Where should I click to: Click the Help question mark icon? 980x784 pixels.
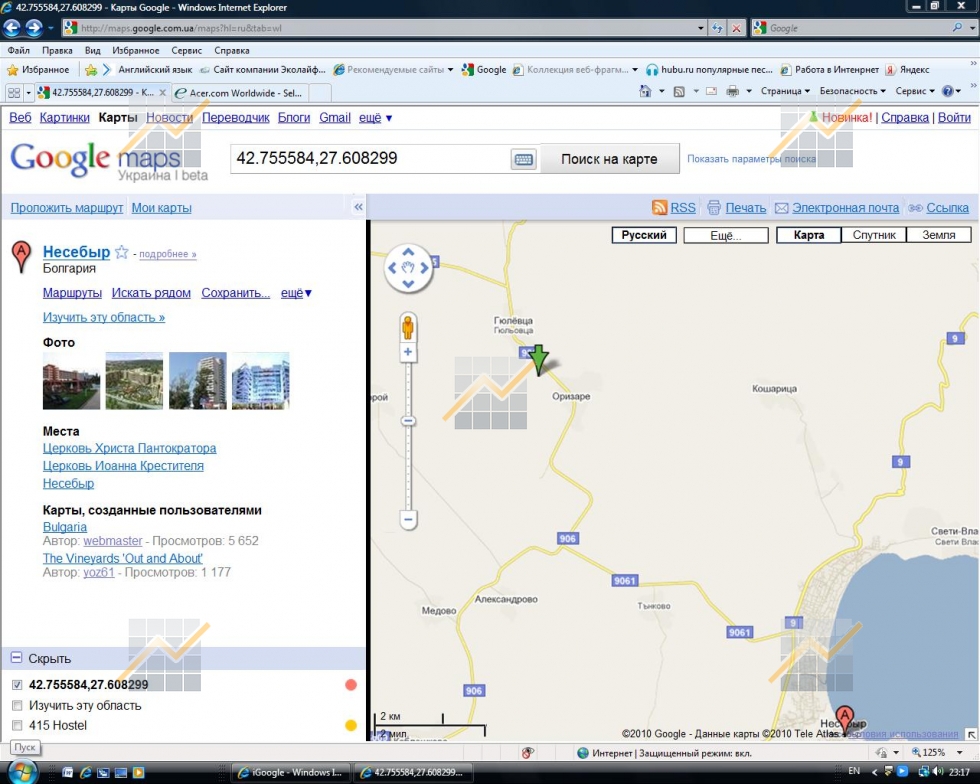pos(948,91)
